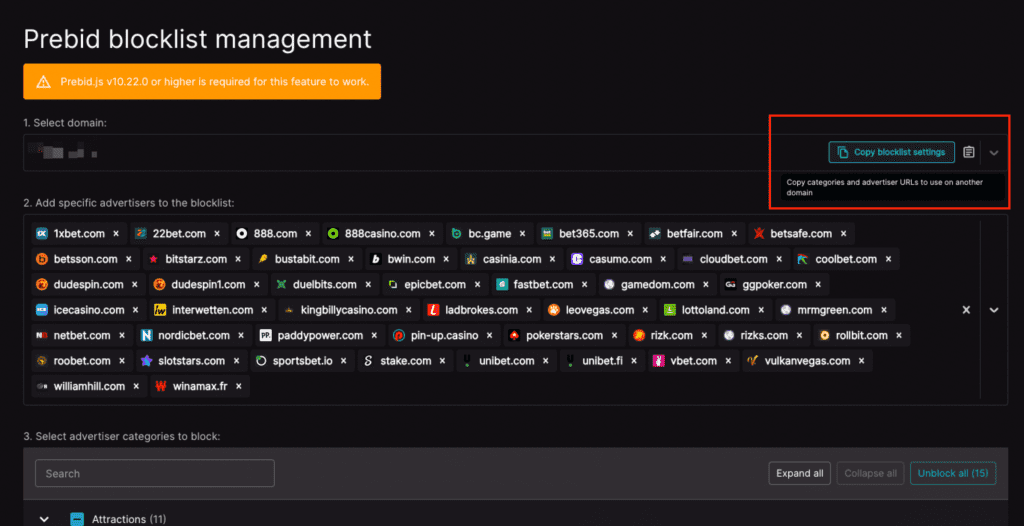Remove cloudbet.com chip via its X
Screen dimensions: 1024x526
click(778, 259)
